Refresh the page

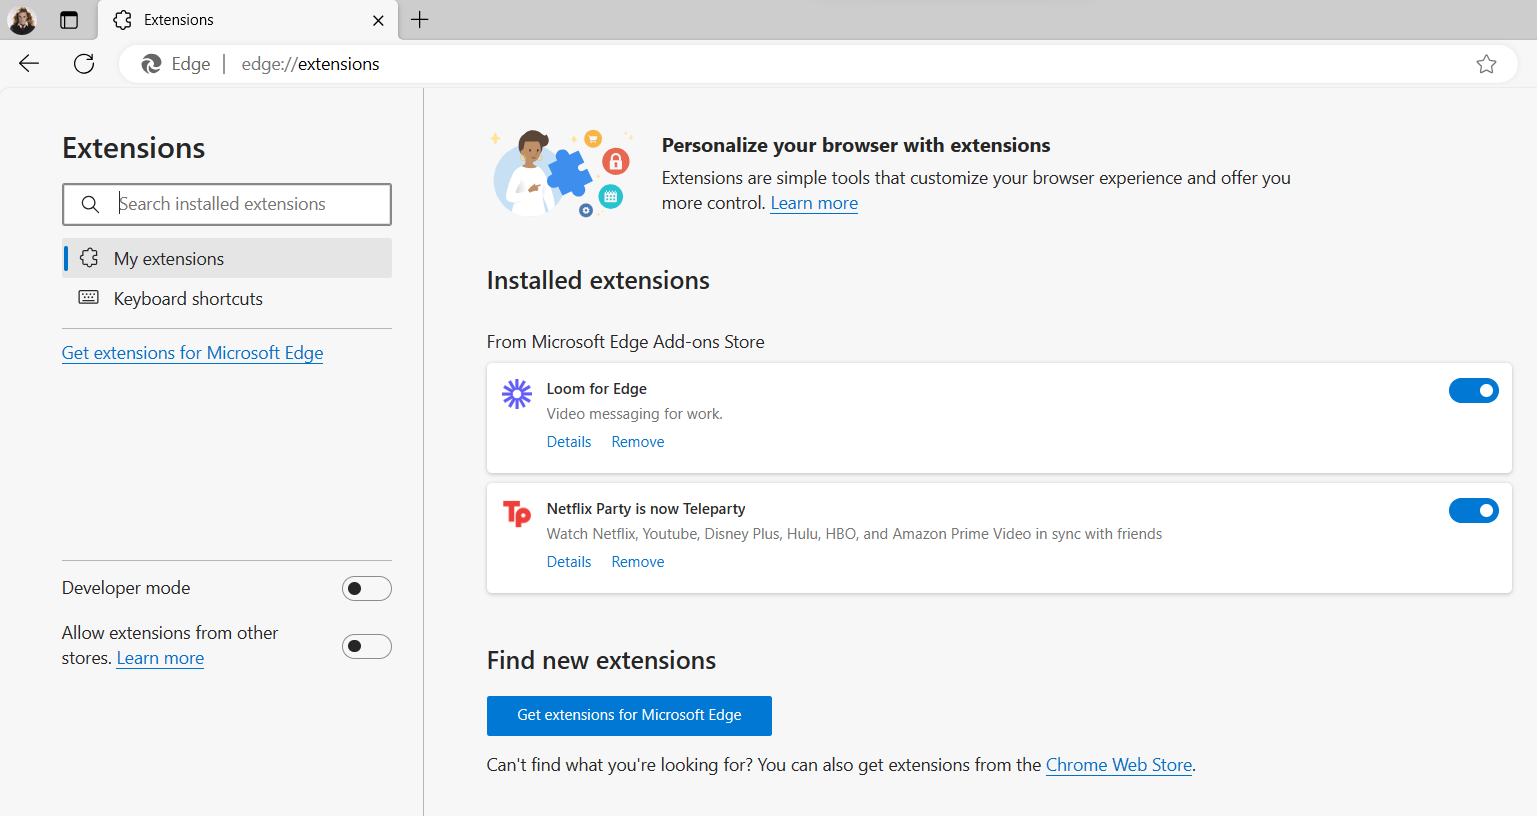pyautogui.click(x=84, y=64)
